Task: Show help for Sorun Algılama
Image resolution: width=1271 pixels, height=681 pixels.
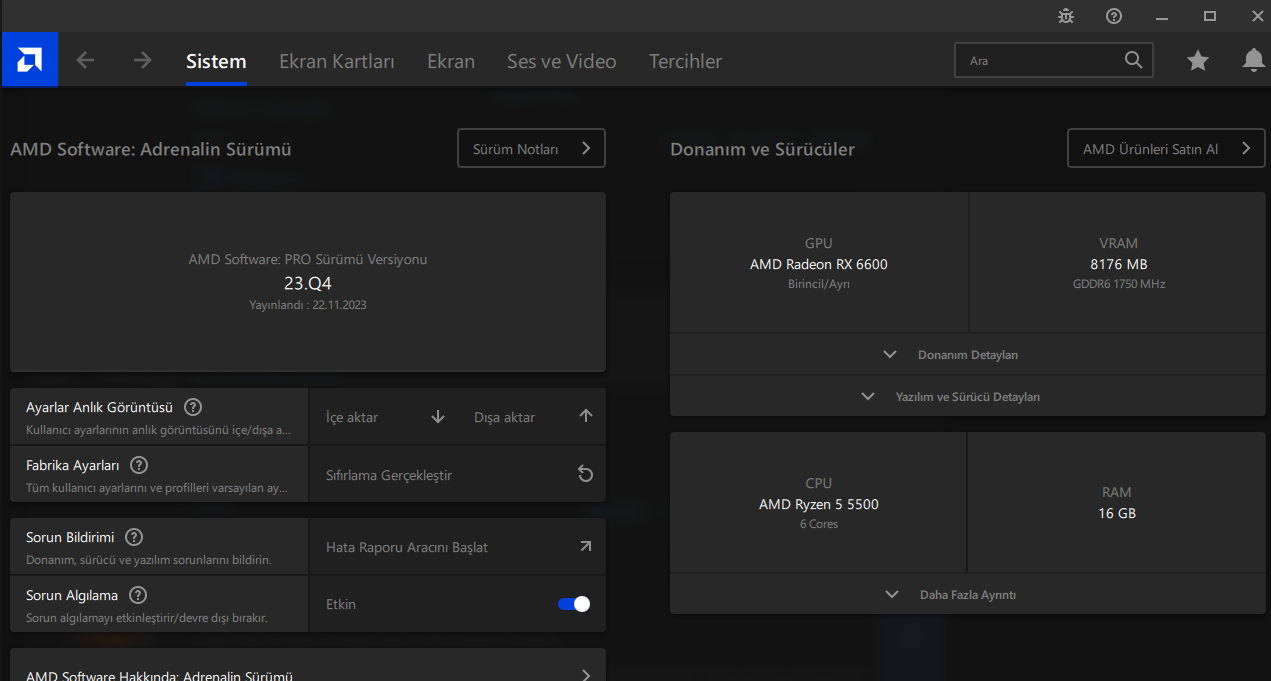Action: tap(138, 595)
